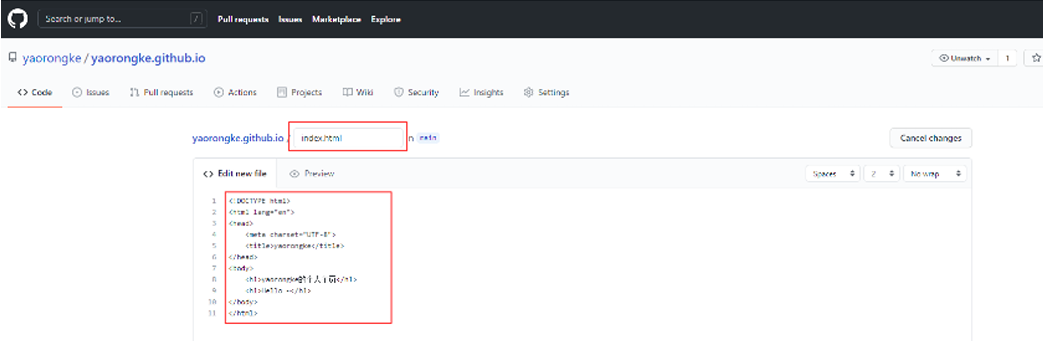Image resolution: width=1043 pixels, height=361 pixels.
Task: Open the Explore page
Action: [386, 19]
